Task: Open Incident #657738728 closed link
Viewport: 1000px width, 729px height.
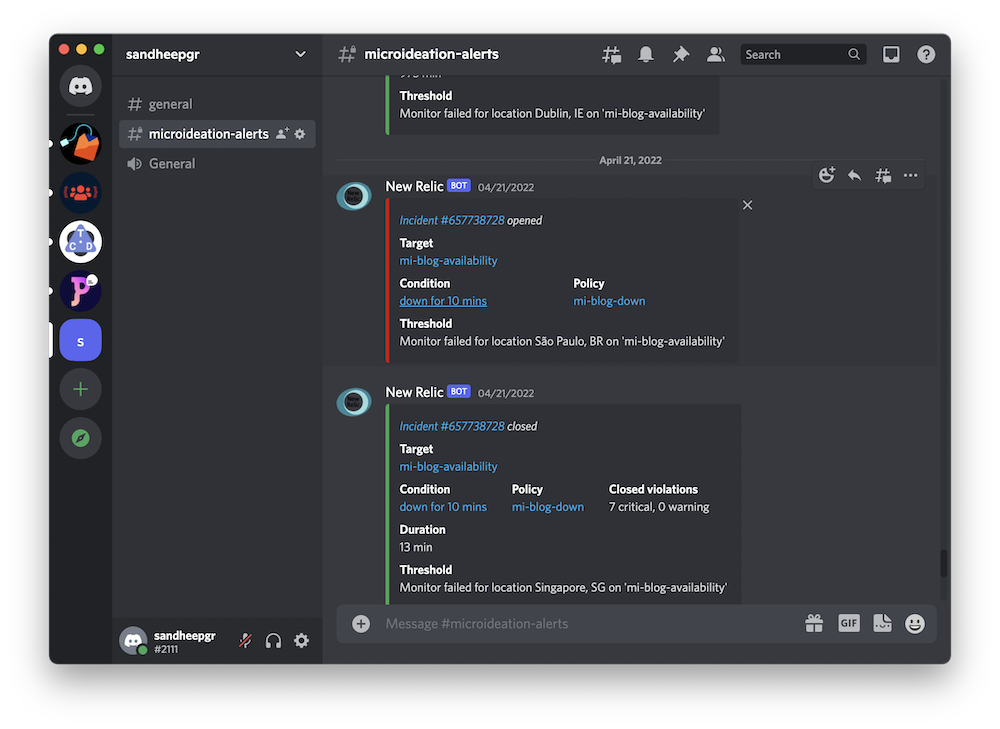Action: coord(452,427)
